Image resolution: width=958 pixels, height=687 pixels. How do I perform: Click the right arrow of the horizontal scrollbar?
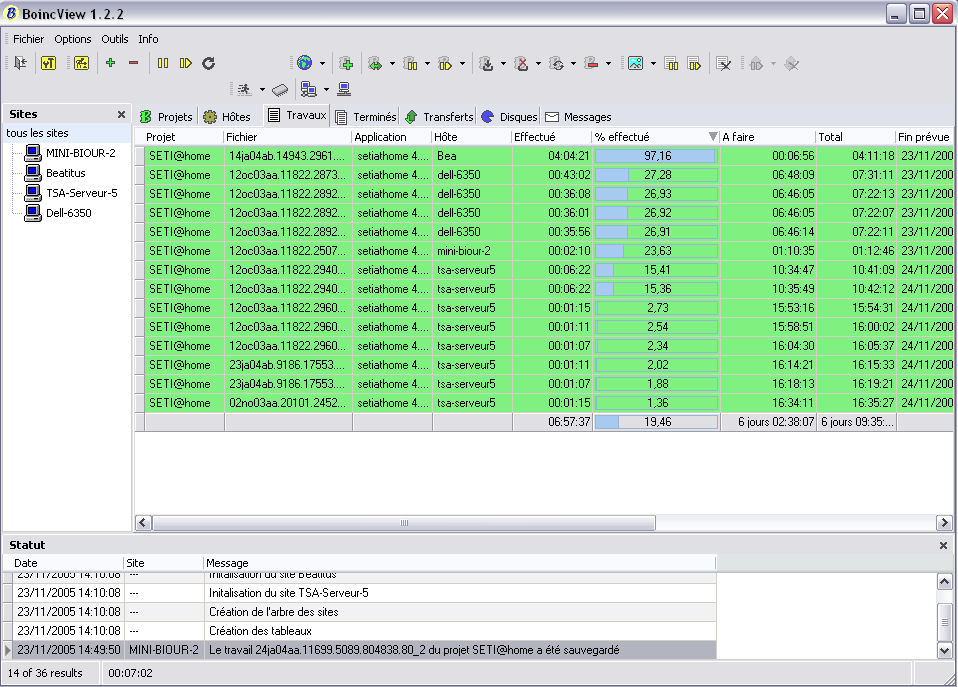click(944, 523)
